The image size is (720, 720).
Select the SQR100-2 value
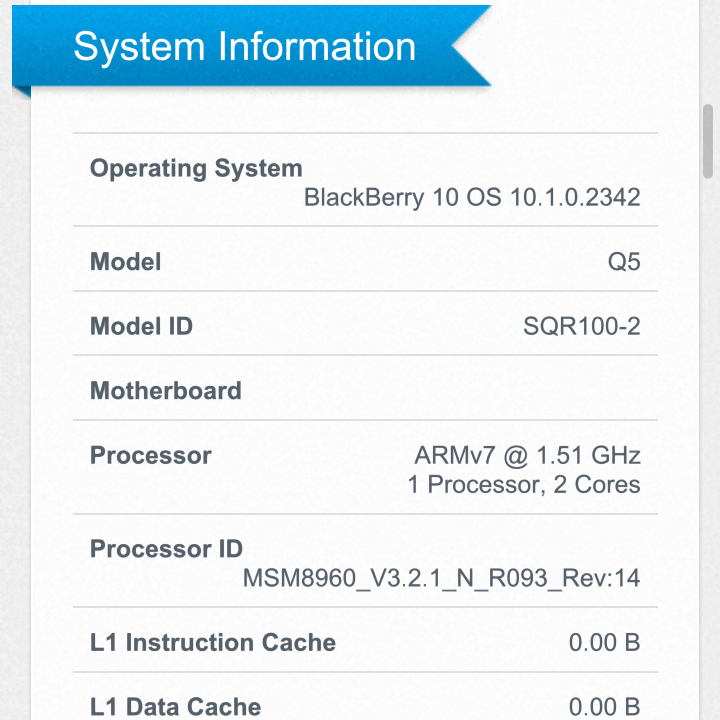[581, 326]
